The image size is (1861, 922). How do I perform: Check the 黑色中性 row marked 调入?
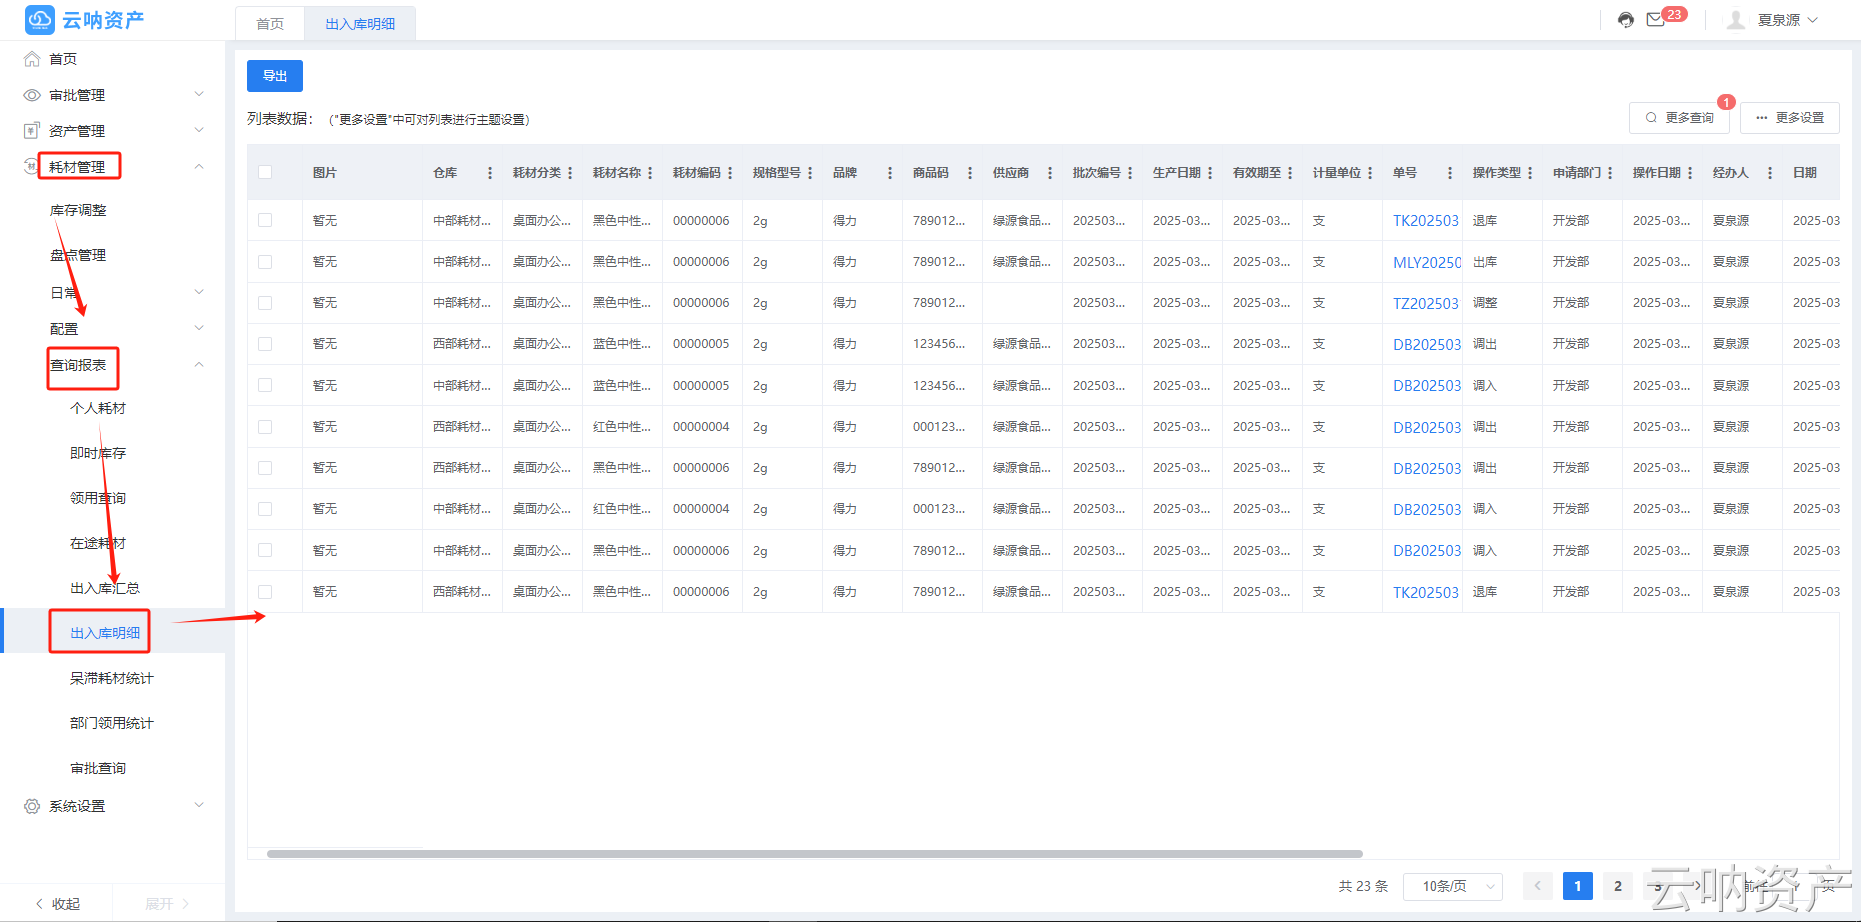pos(265,550)
